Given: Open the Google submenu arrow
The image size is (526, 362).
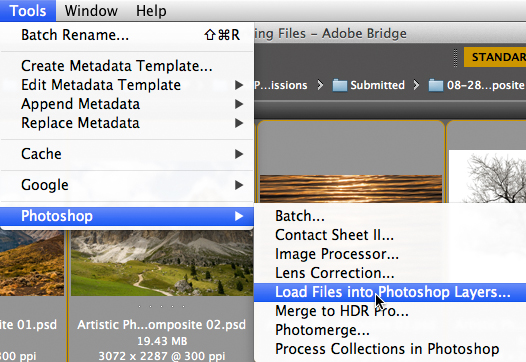Looking at the screenshot, I should (x=239, y=185).
